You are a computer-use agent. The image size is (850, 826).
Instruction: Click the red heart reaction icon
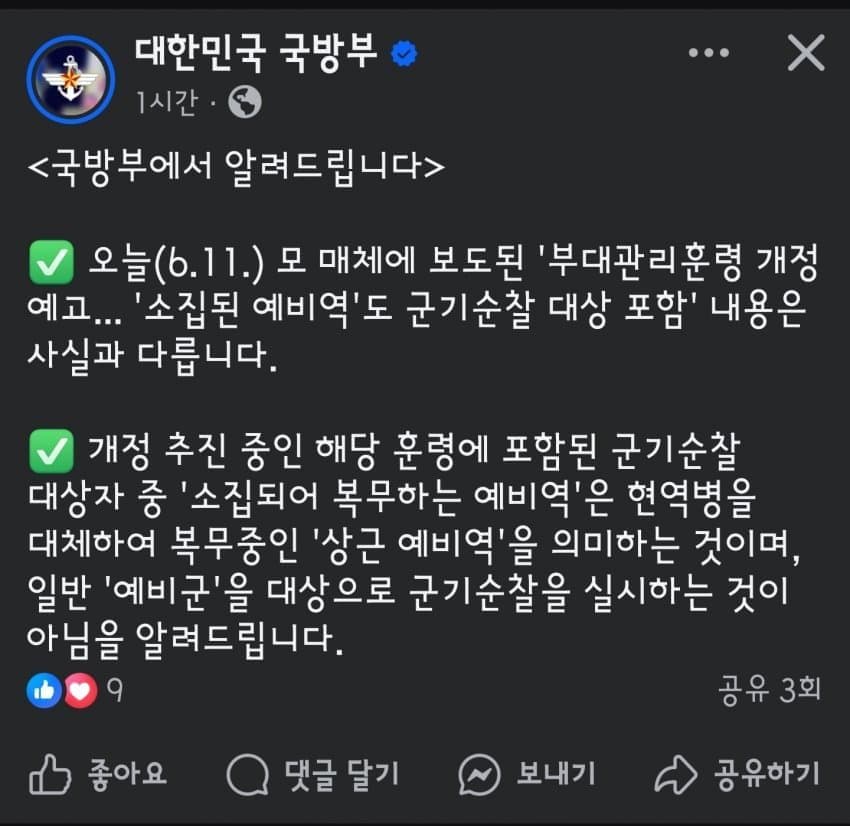tap(80, 689)
